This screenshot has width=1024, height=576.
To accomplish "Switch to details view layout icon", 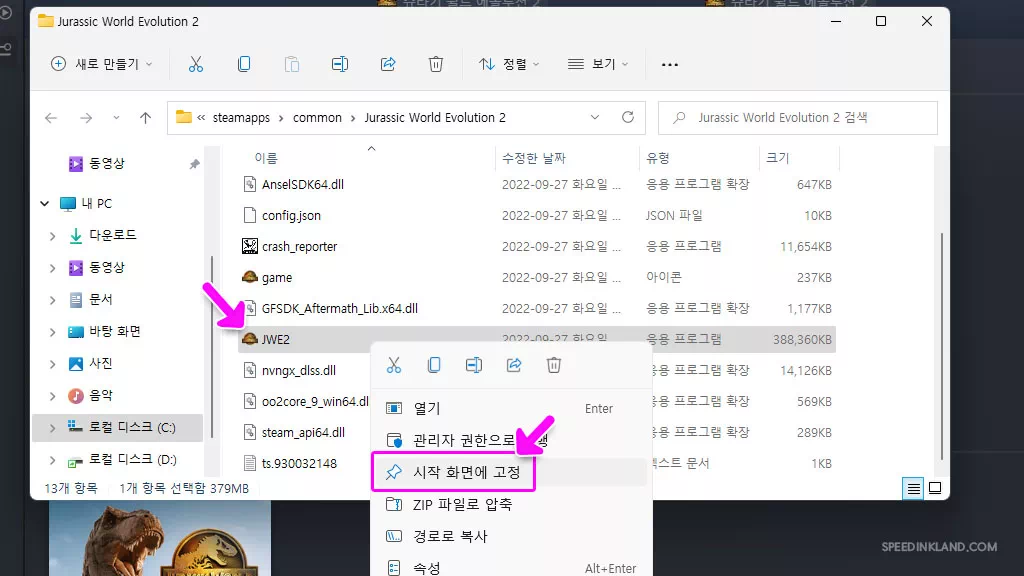I will point(913,488).
